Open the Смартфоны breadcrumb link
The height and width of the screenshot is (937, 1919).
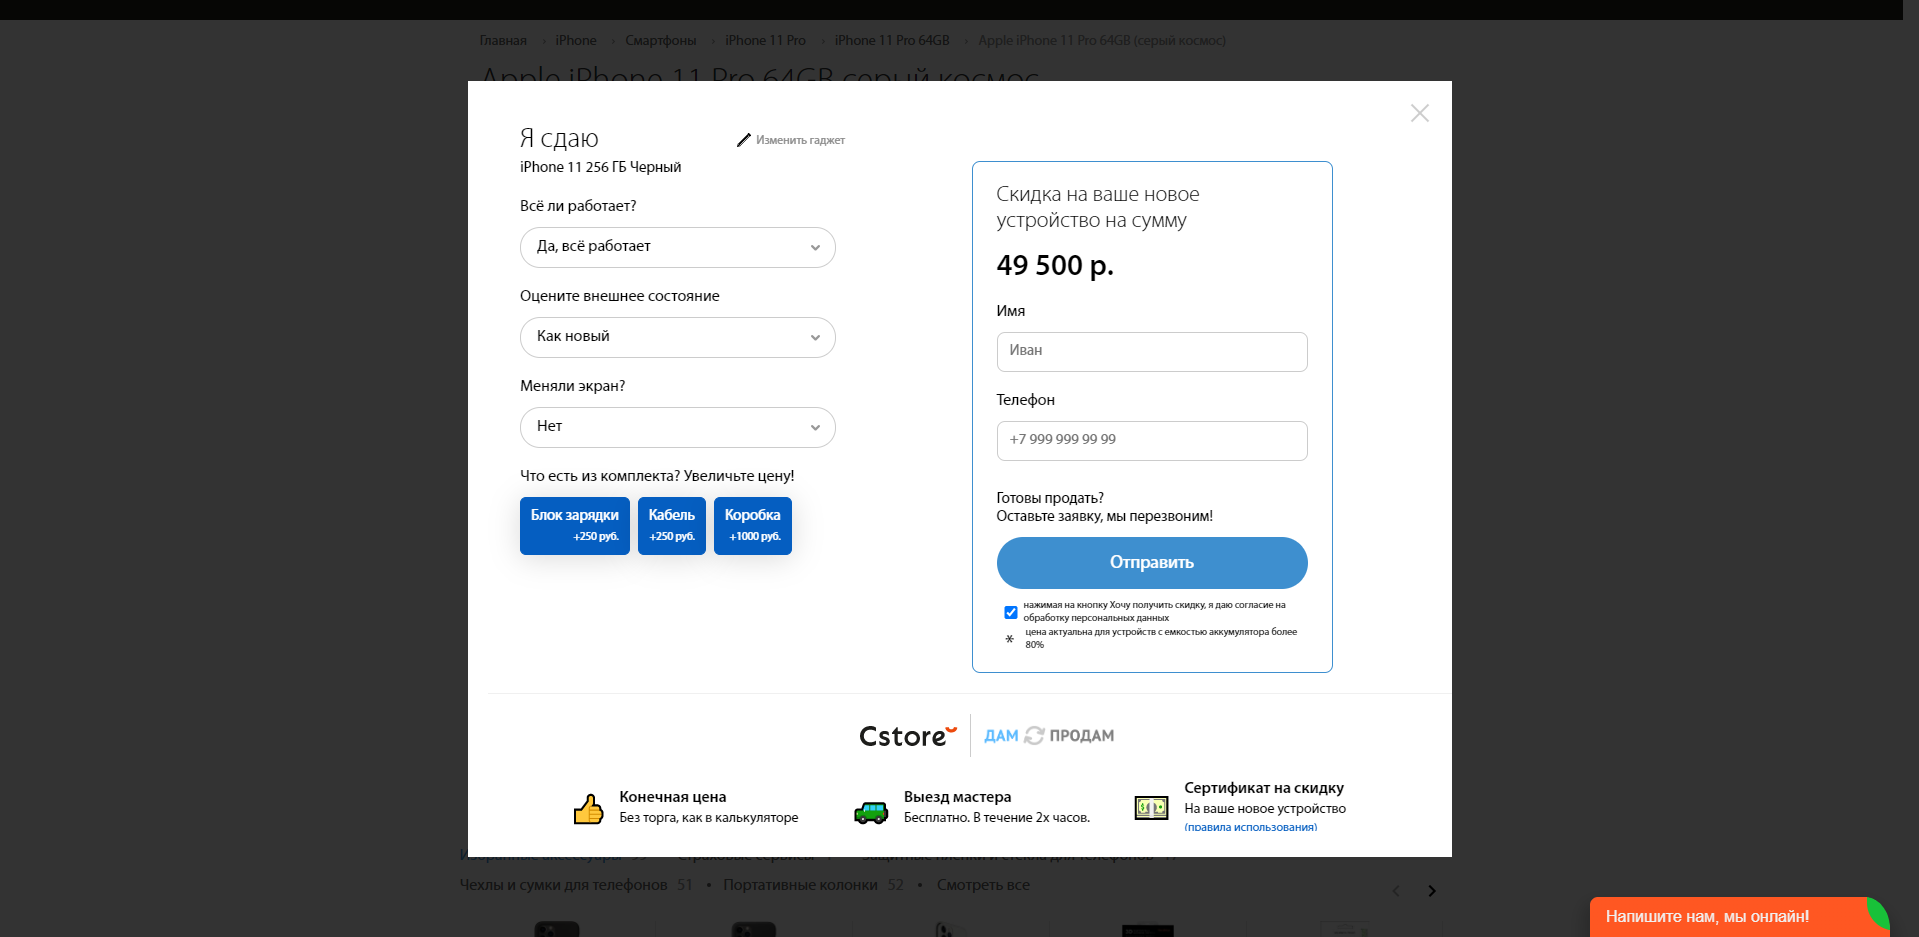click(x=661, y=41)
